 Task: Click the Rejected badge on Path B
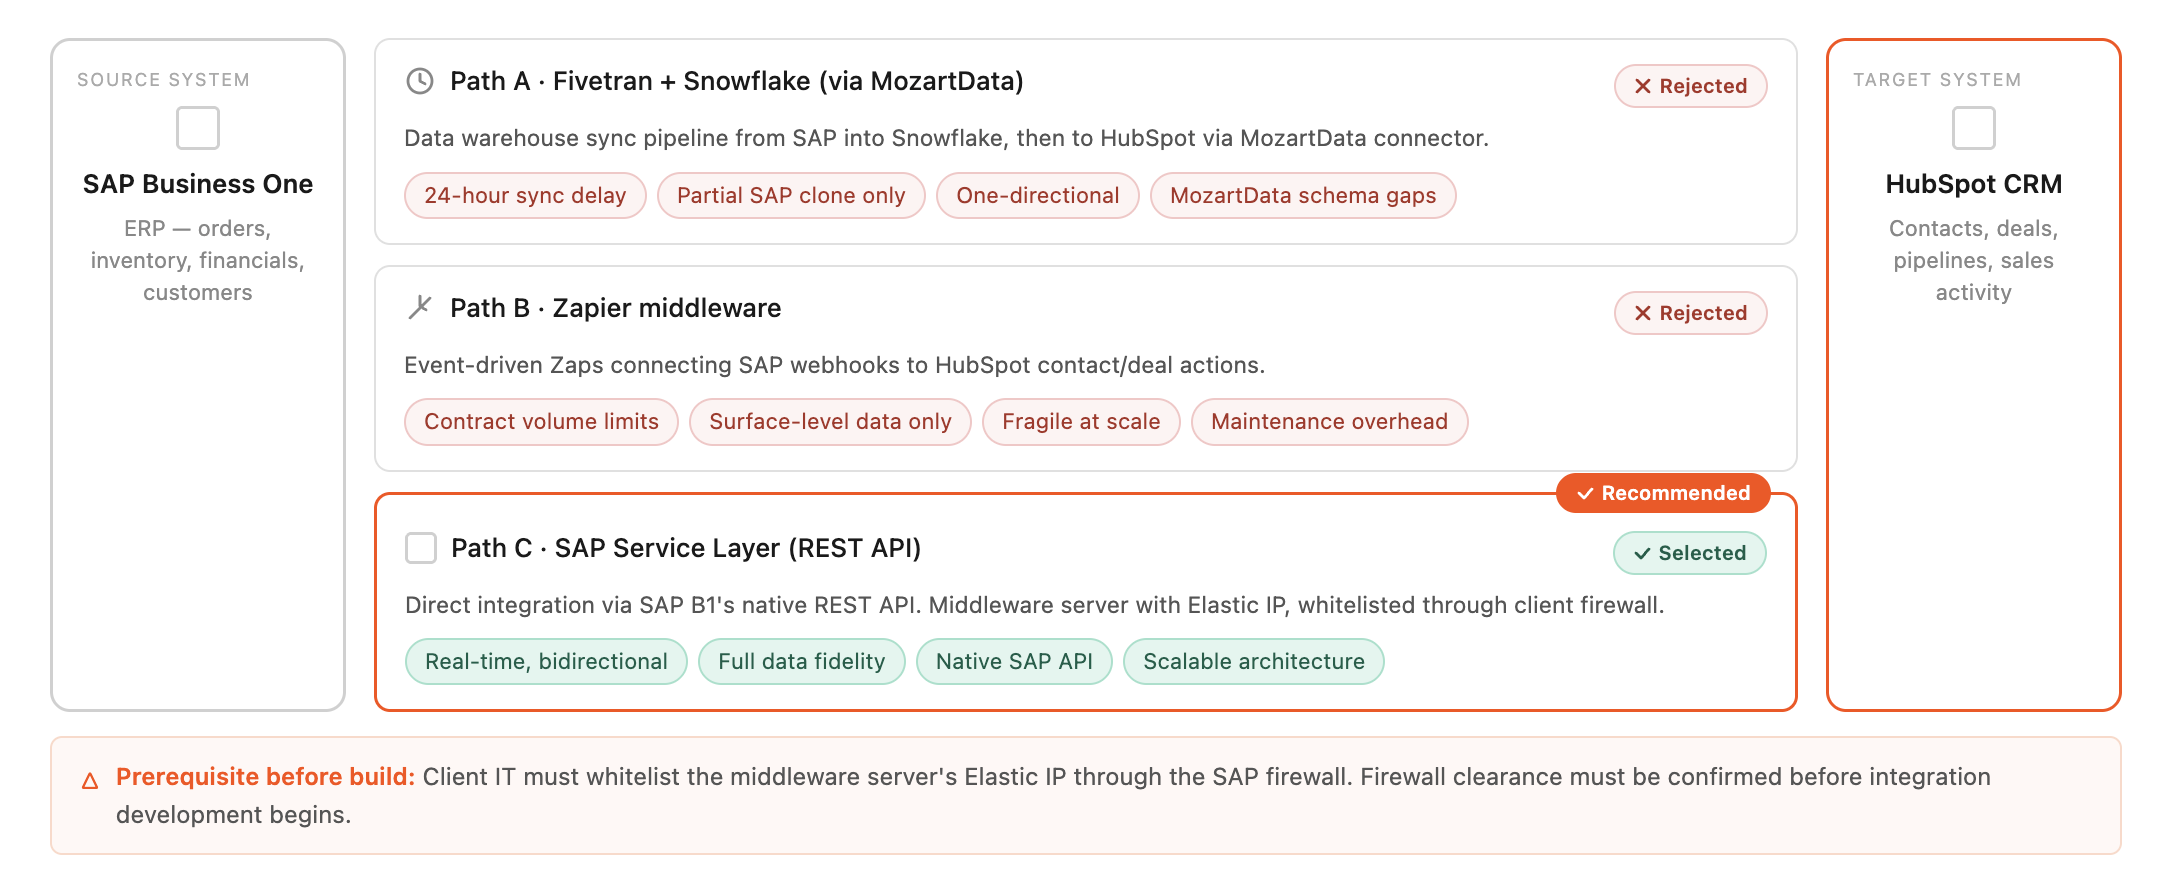[1691, 313]
